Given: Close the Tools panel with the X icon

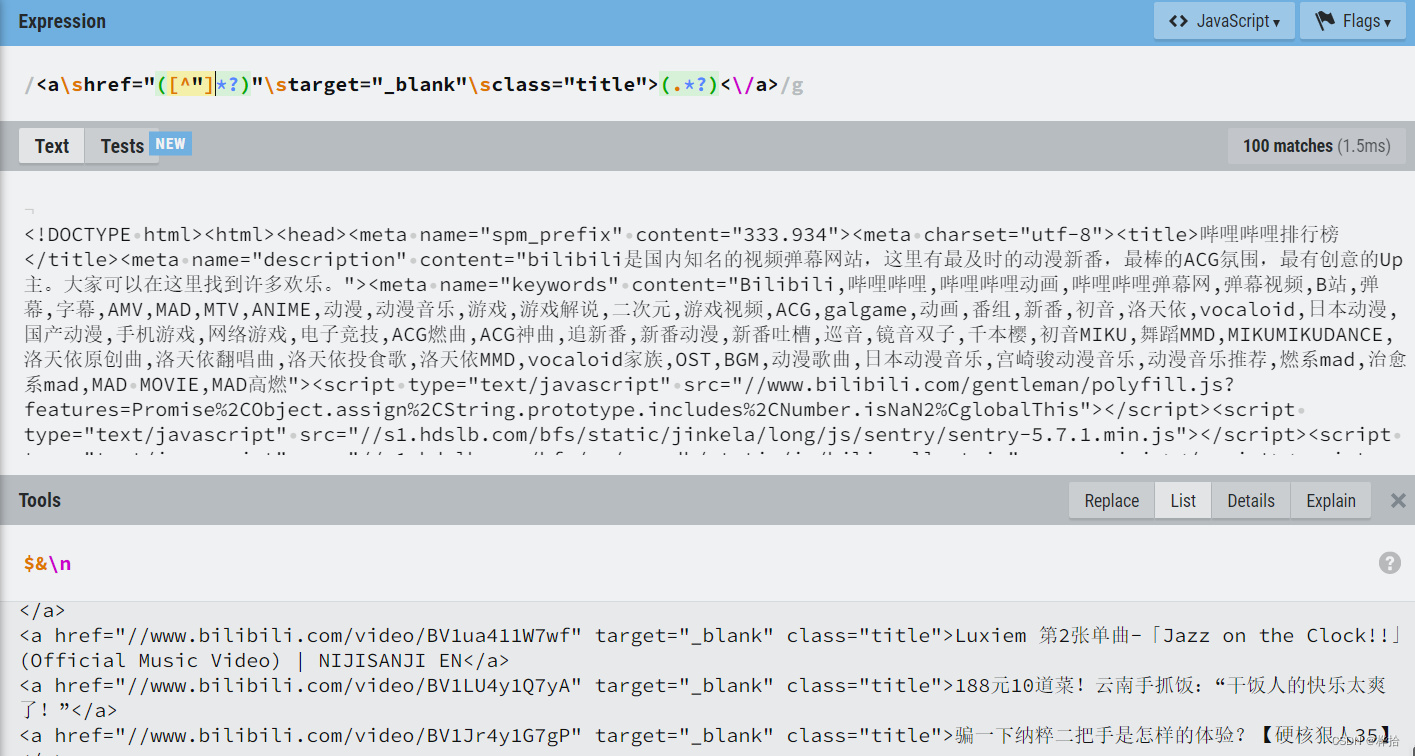Looking at the screenshot, I should [x=1397, y=500].
